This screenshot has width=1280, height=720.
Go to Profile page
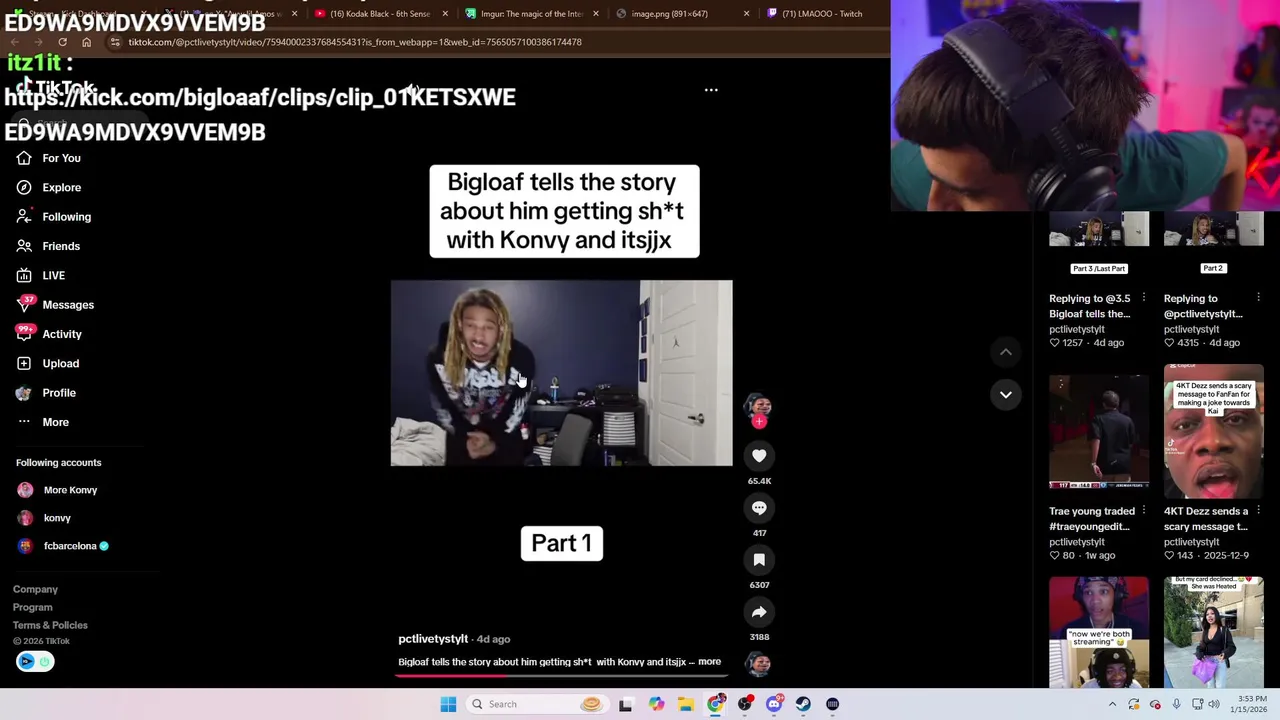pos(45,393)
